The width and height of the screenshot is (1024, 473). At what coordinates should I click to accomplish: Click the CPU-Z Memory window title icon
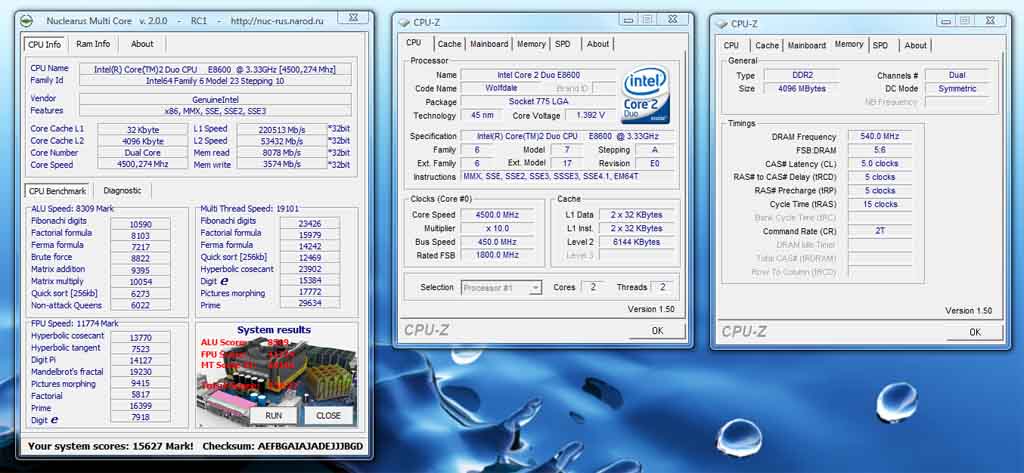click(x=722, y=24)
